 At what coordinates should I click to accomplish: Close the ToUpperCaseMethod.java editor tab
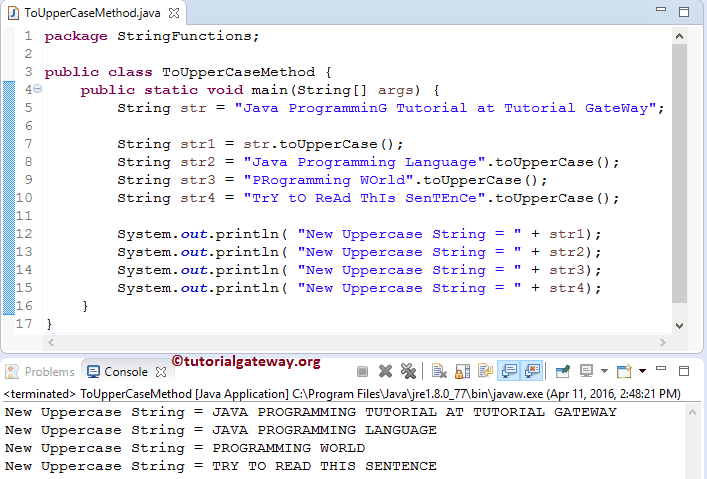(x=174, y=13)
